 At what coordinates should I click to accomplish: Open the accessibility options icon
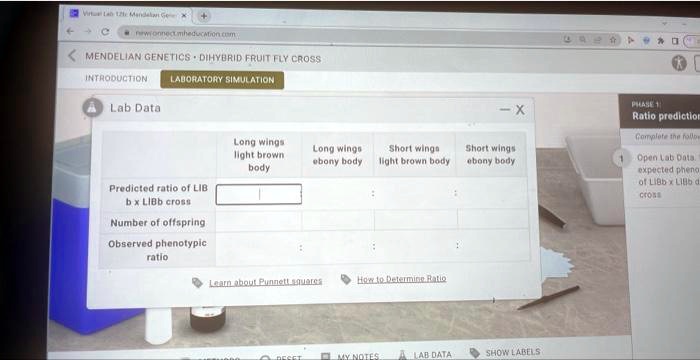click(x=679, y=63)
